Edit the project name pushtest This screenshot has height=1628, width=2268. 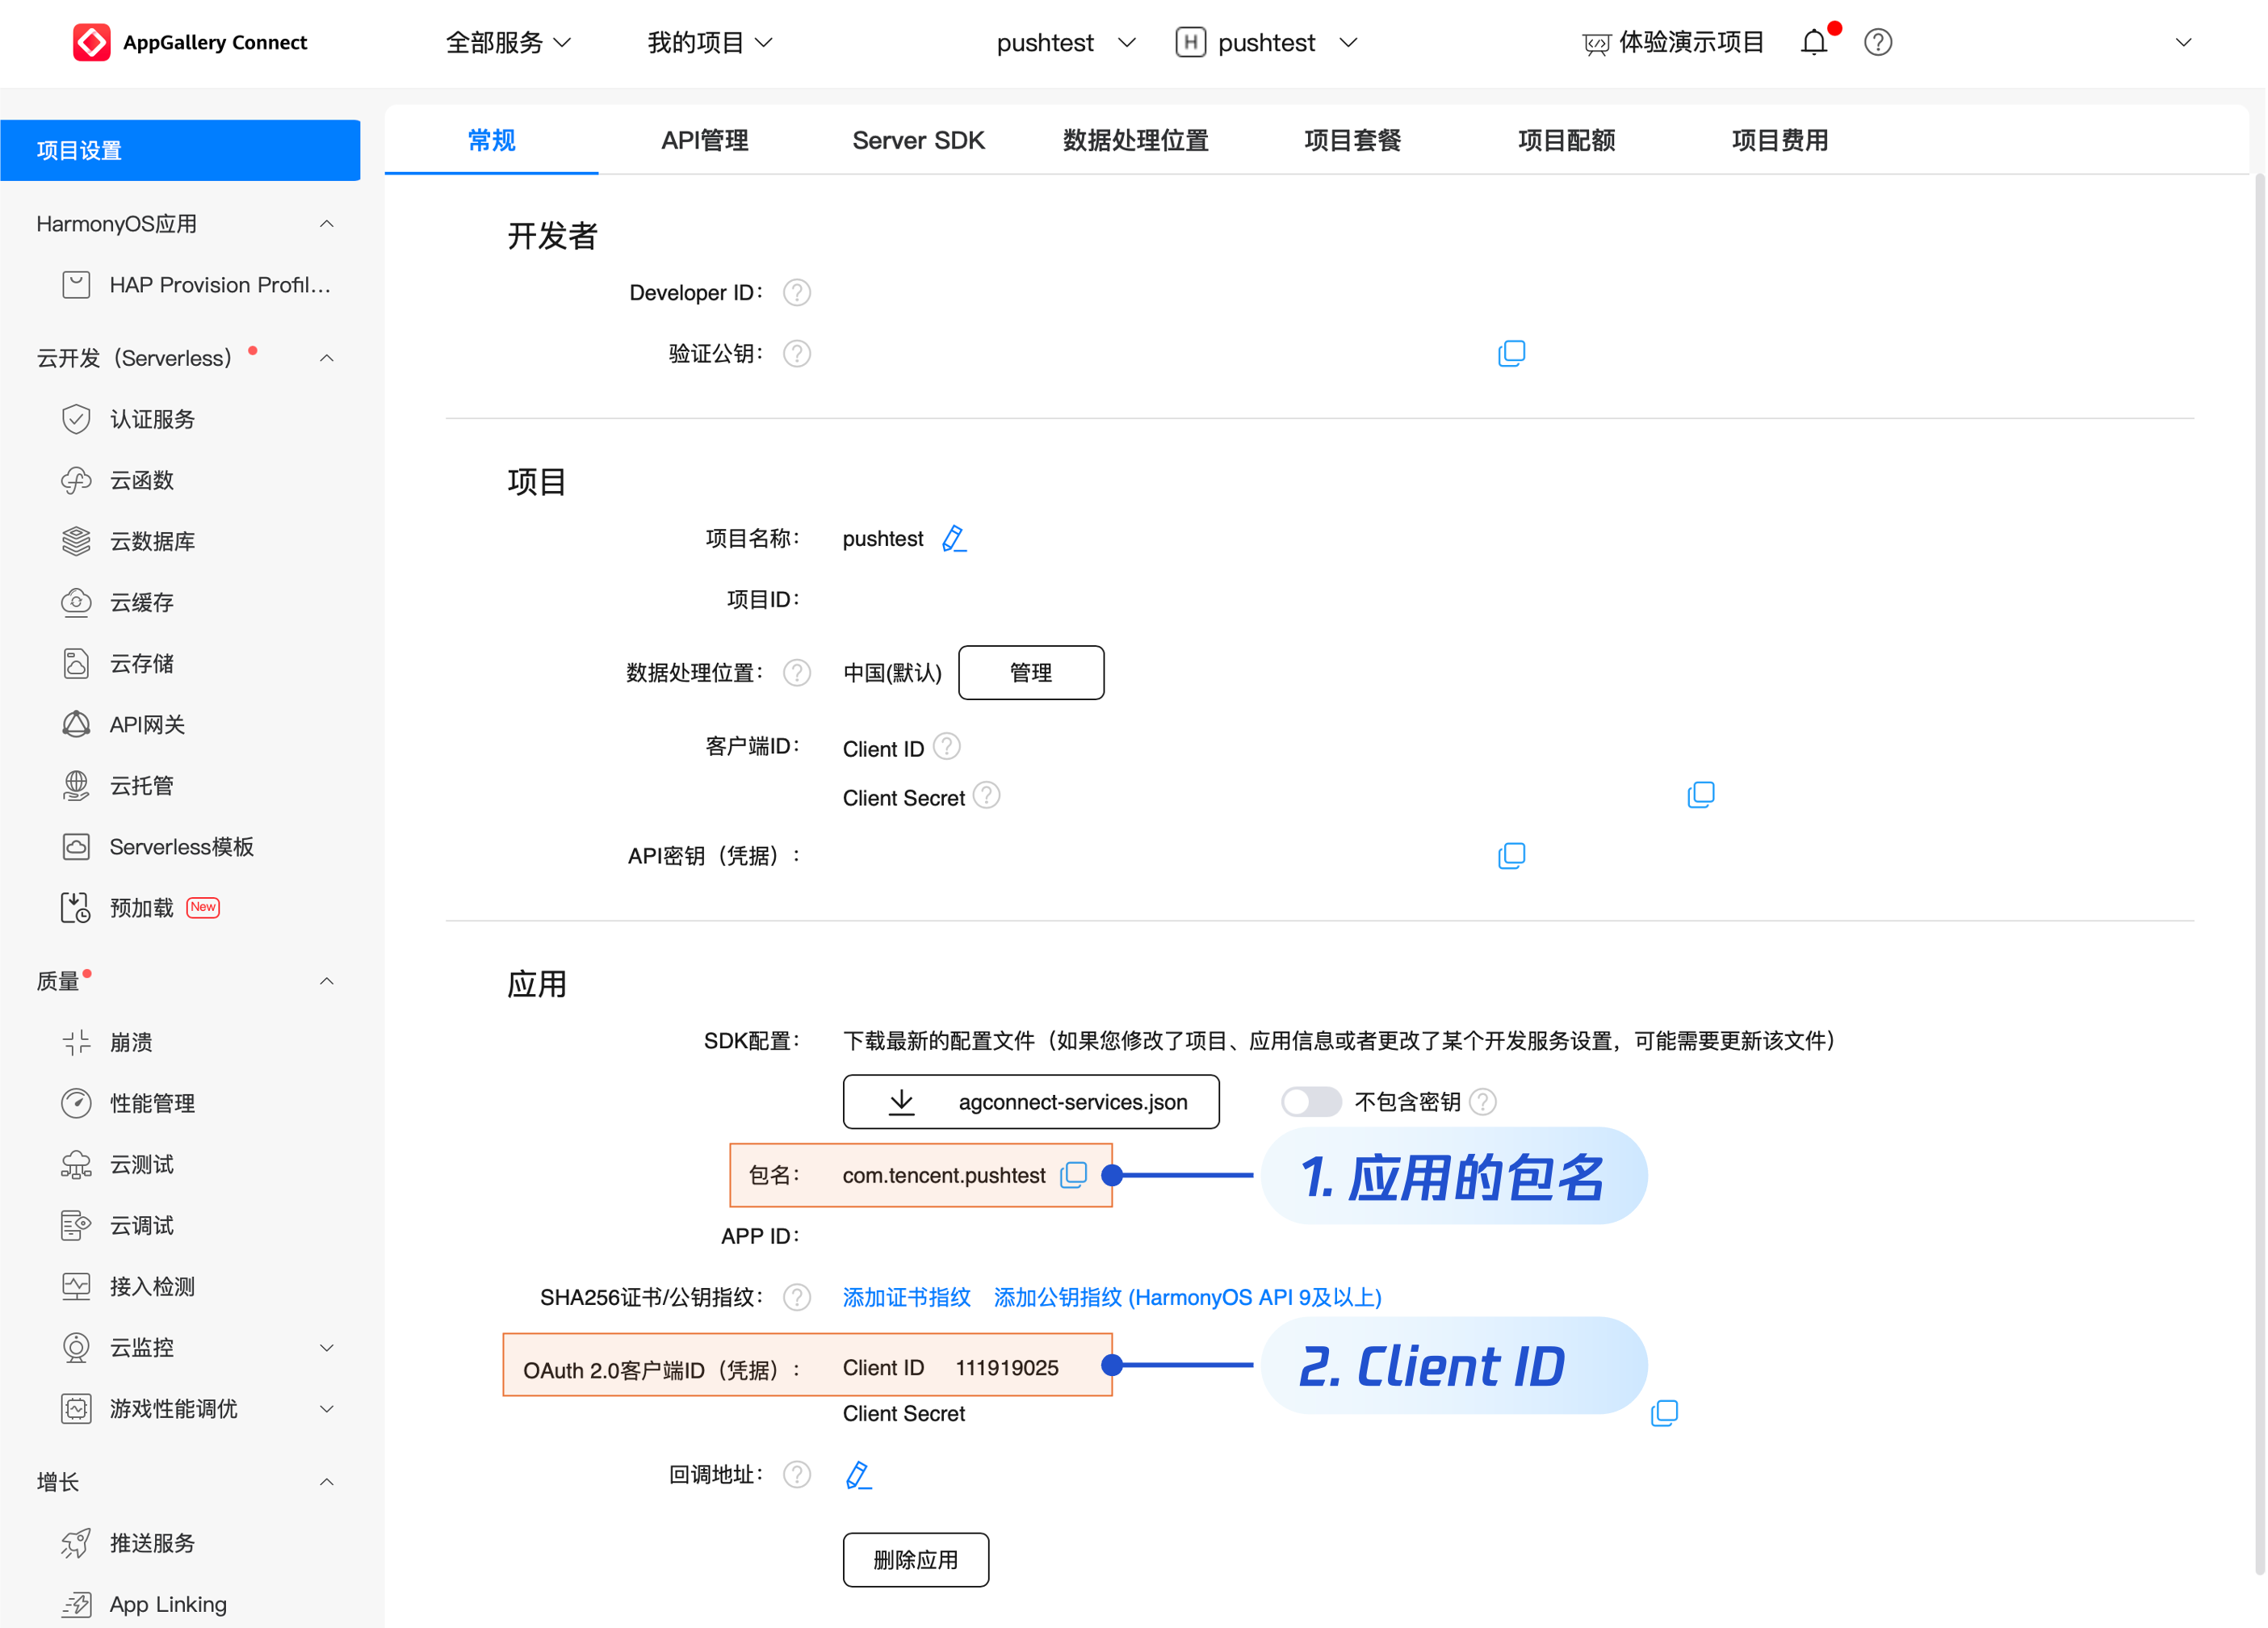954,538
